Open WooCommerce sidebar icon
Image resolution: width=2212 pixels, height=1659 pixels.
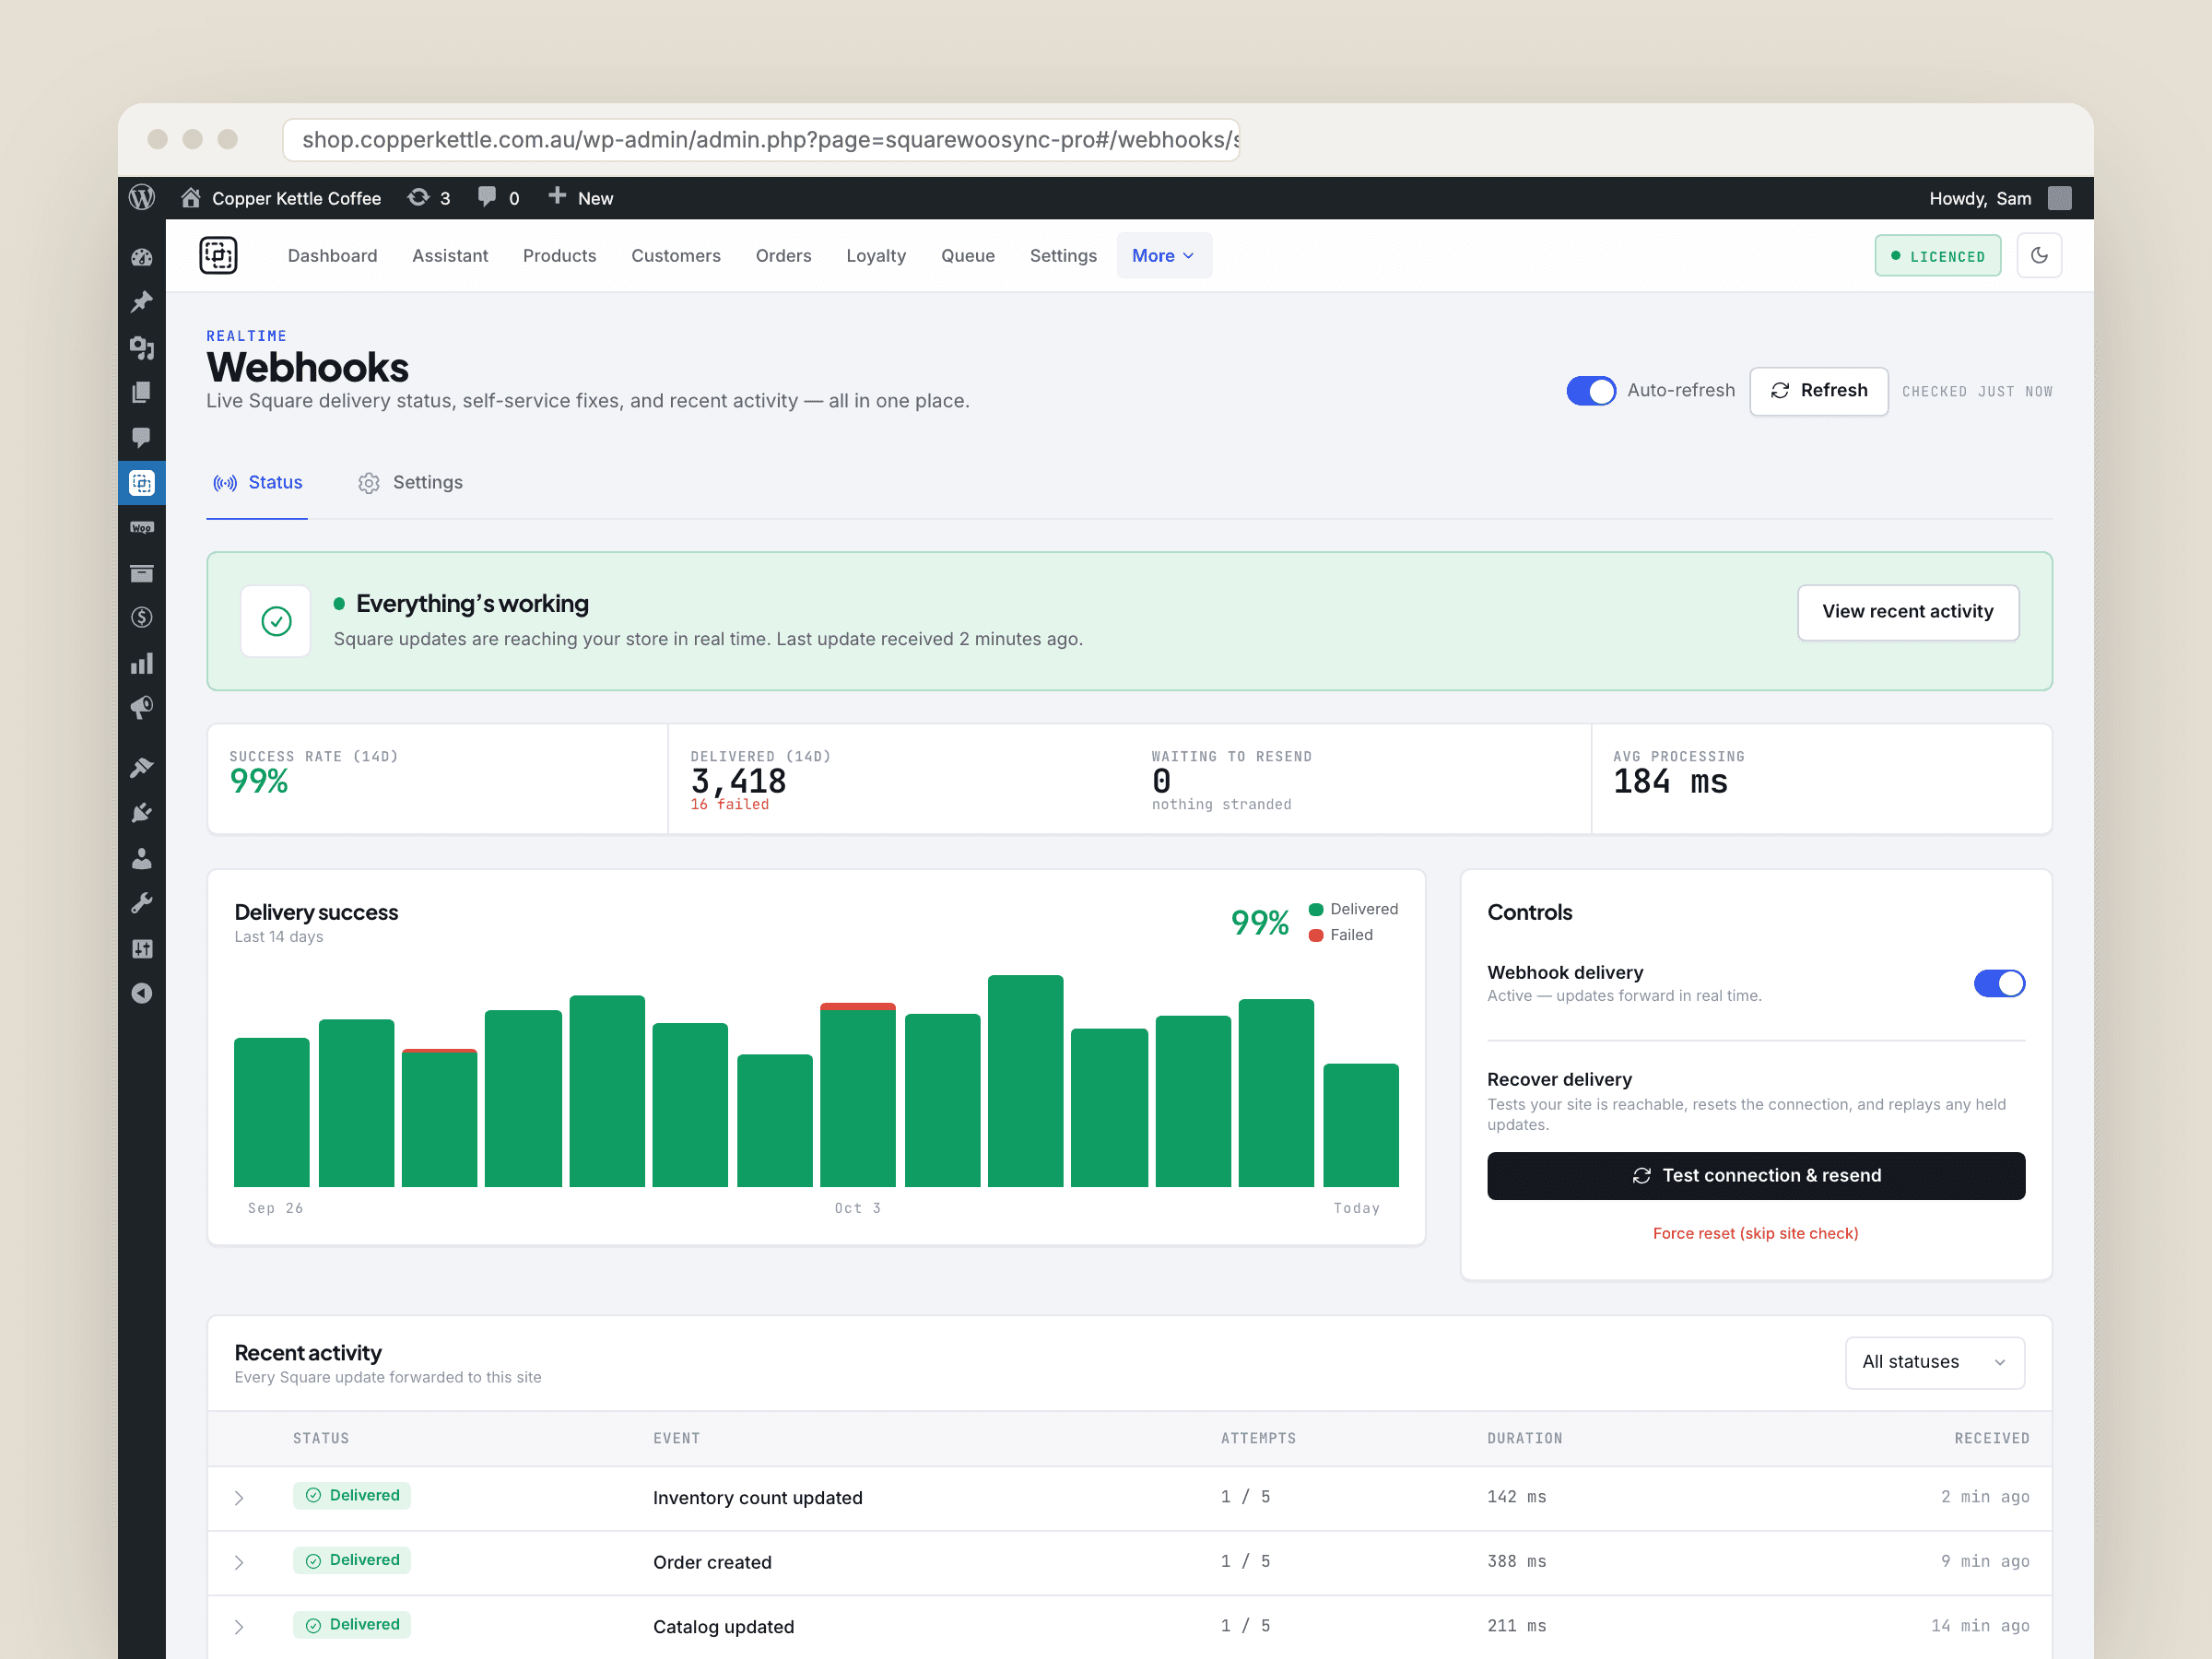[142, 528]
